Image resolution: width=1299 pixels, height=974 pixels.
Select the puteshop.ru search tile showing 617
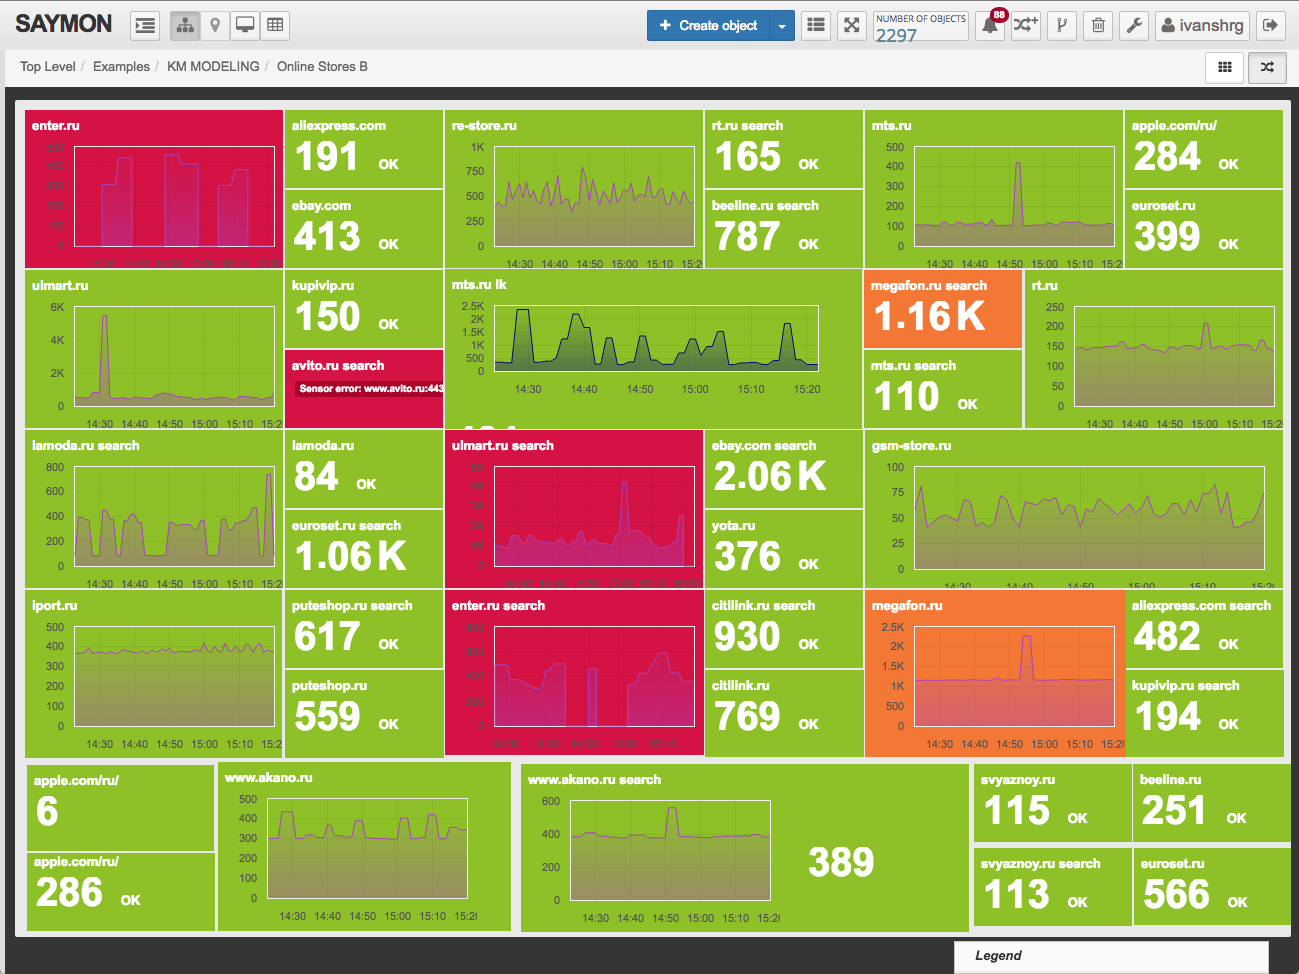364,629
